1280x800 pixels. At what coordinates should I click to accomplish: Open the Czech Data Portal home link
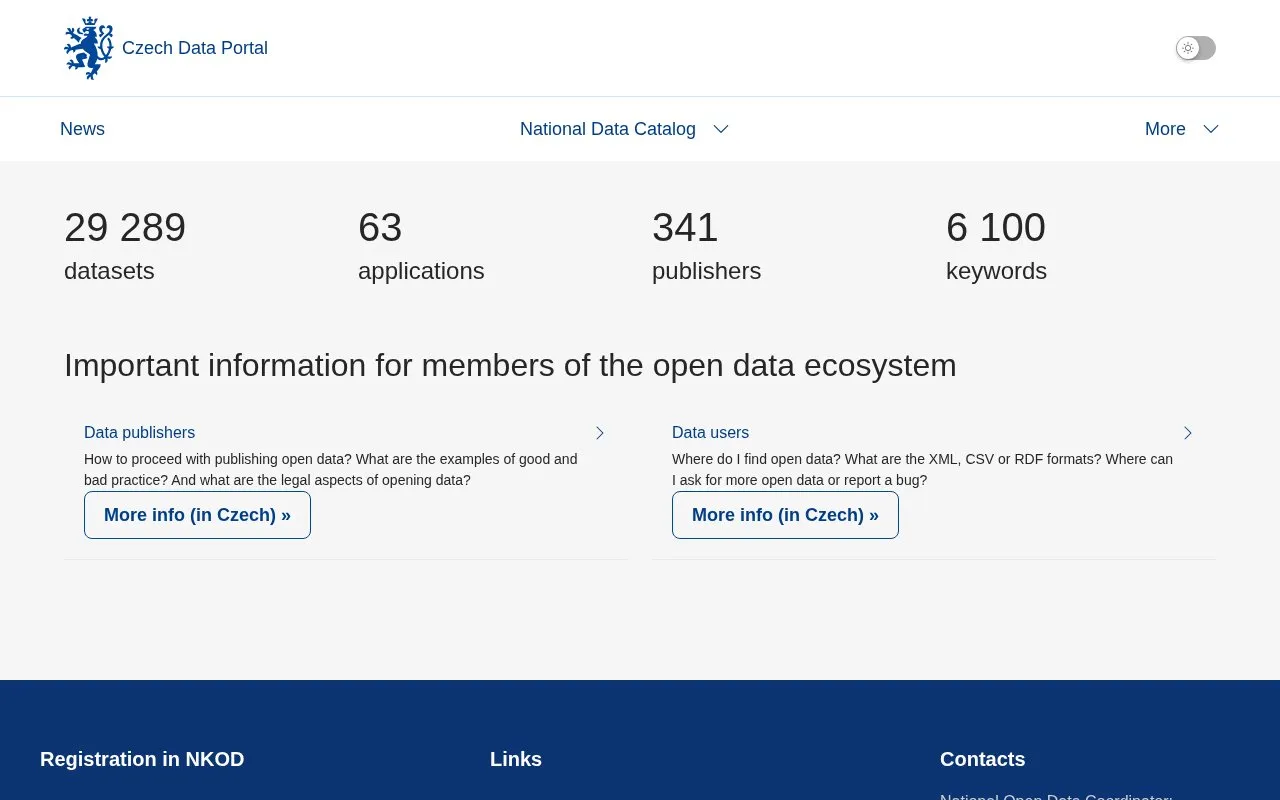(195, 48)
